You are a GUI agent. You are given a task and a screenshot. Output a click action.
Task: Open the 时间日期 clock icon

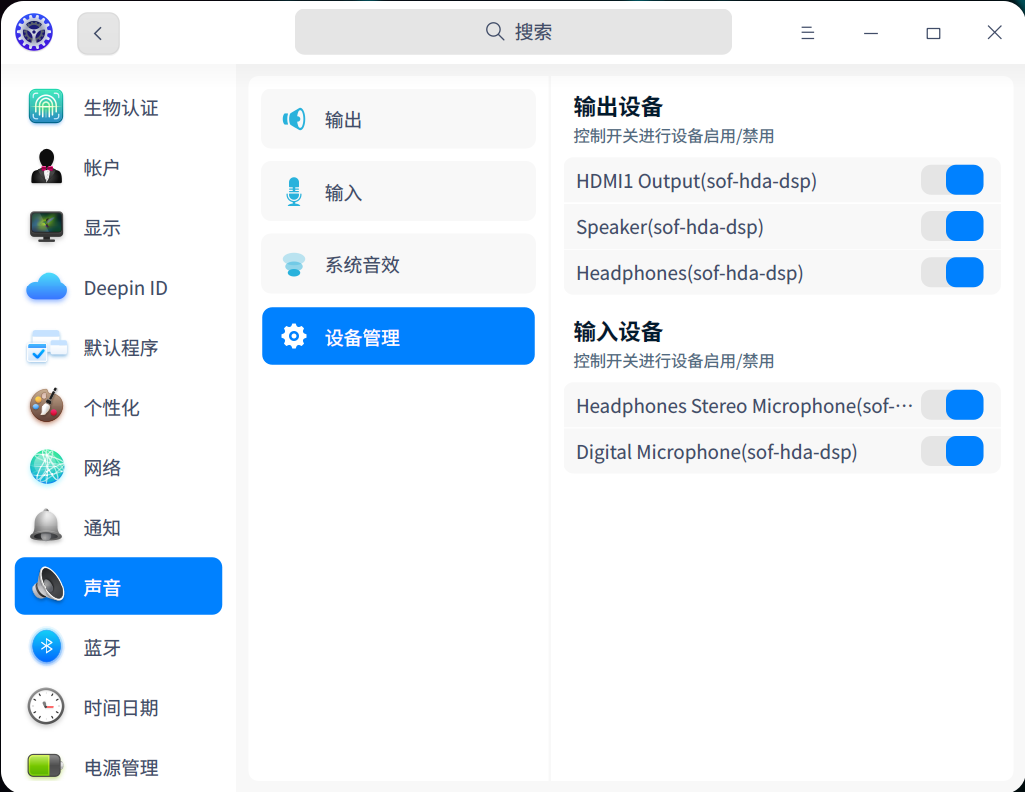(x=46, y=706)
